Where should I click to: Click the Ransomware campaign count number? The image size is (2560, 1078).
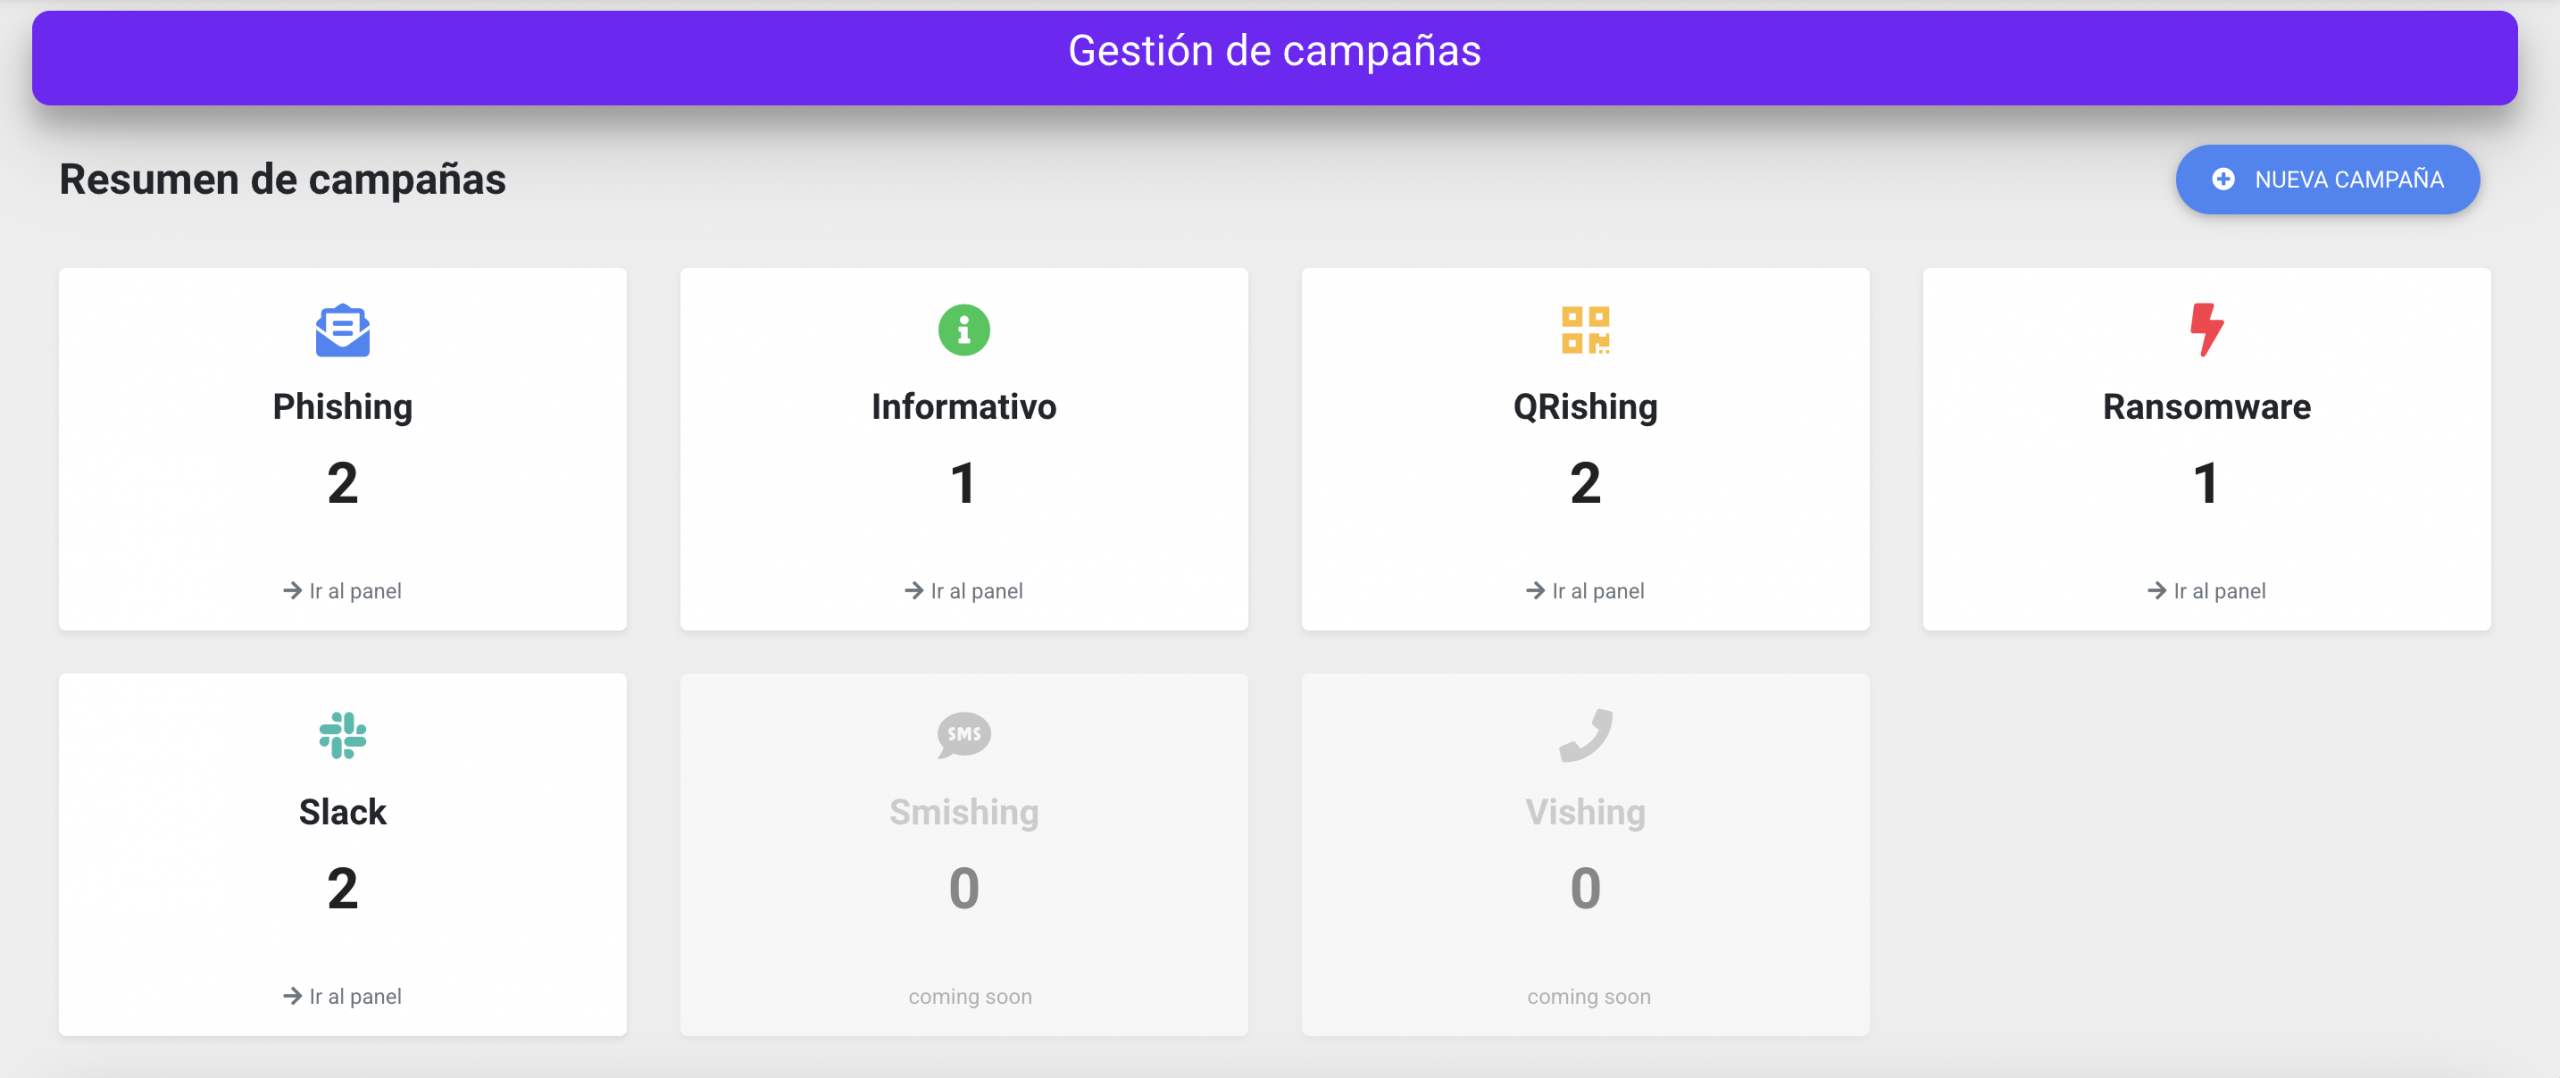coord(2206,484)
